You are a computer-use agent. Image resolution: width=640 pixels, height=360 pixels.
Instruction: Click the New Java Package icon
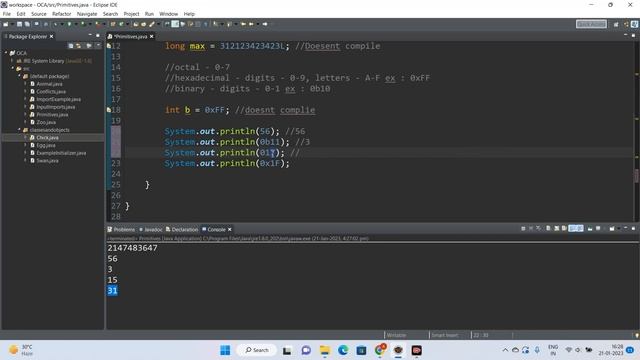pos(113,24)
